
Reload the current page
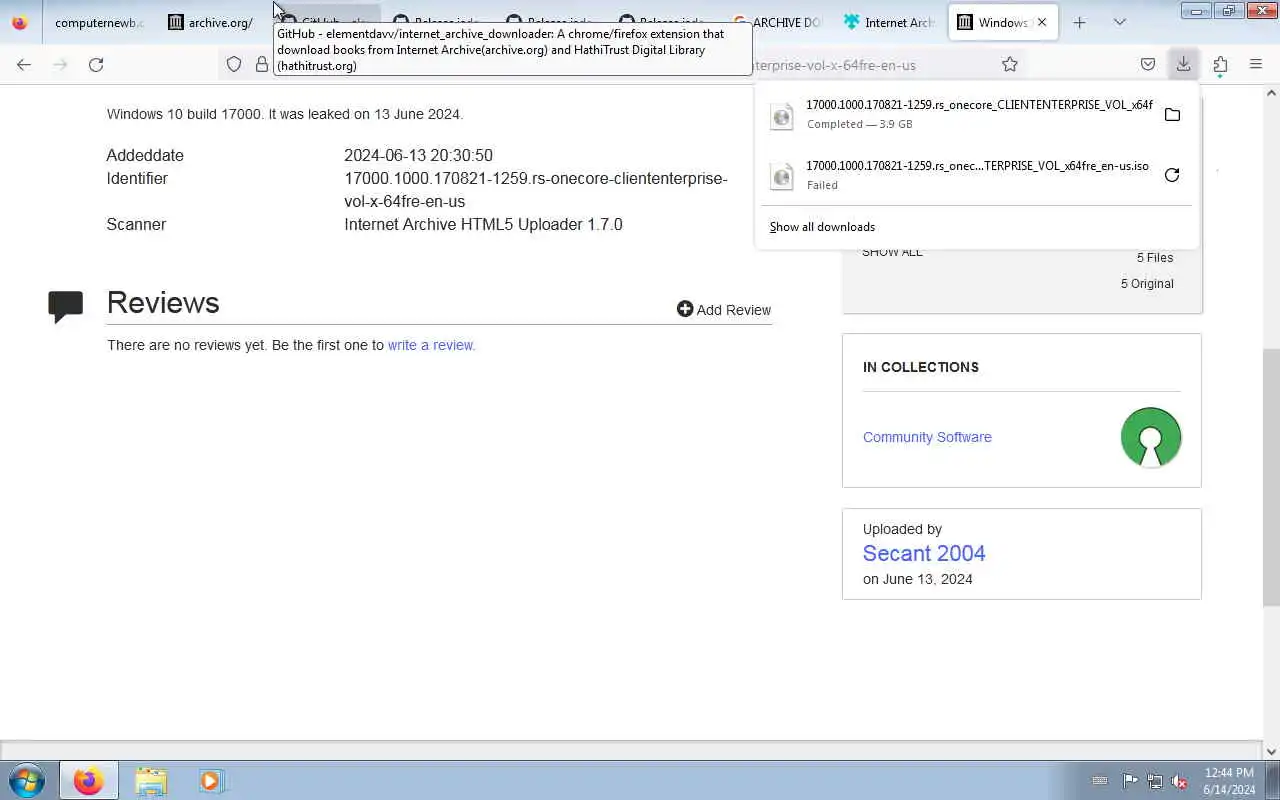(96, 64)
